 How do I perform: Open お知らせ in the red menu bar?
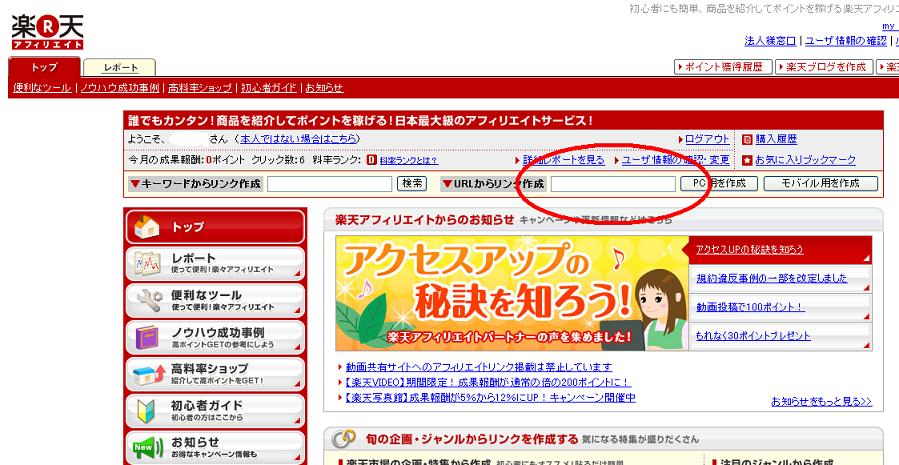tap(324, 88)
